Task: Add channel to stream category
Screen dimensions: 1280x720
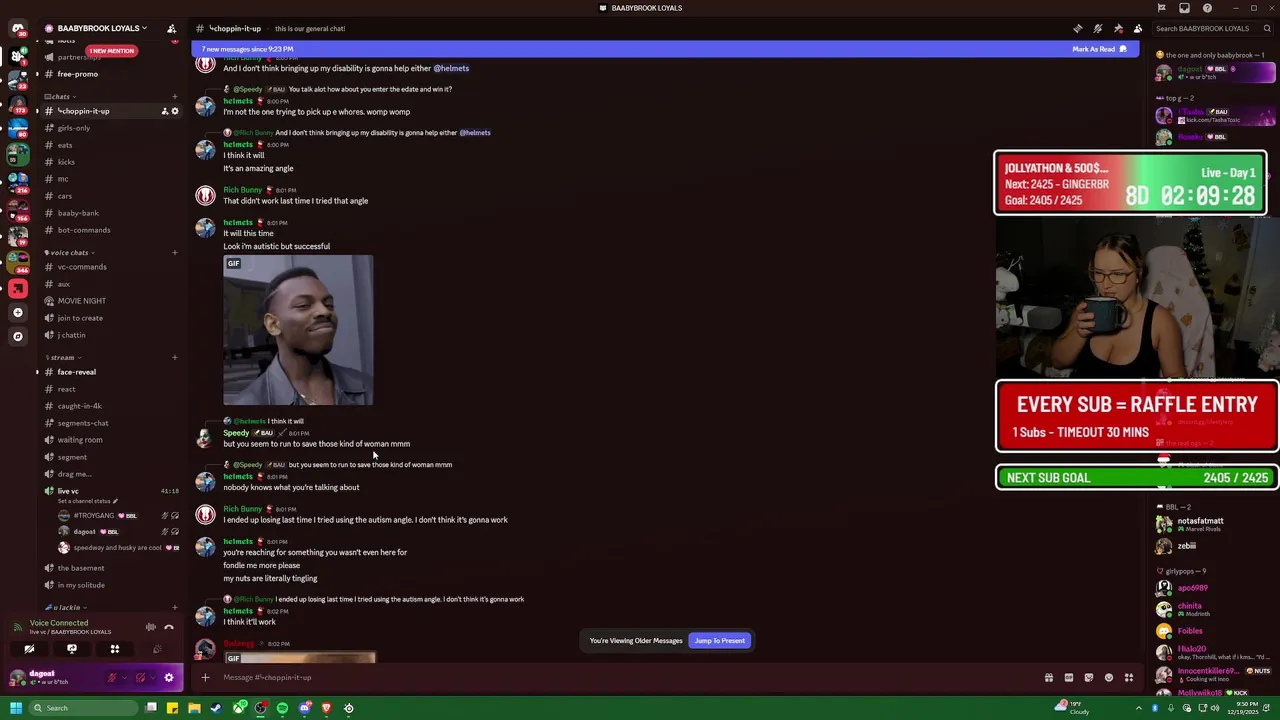Action: (175, 357)
